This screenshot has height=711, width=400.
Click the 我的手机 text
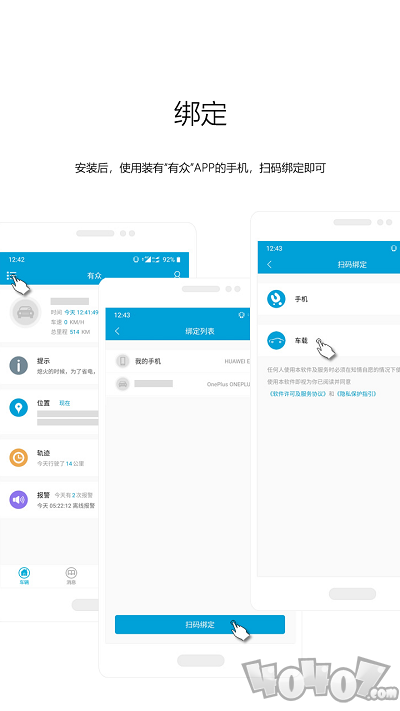coord(148,361)
